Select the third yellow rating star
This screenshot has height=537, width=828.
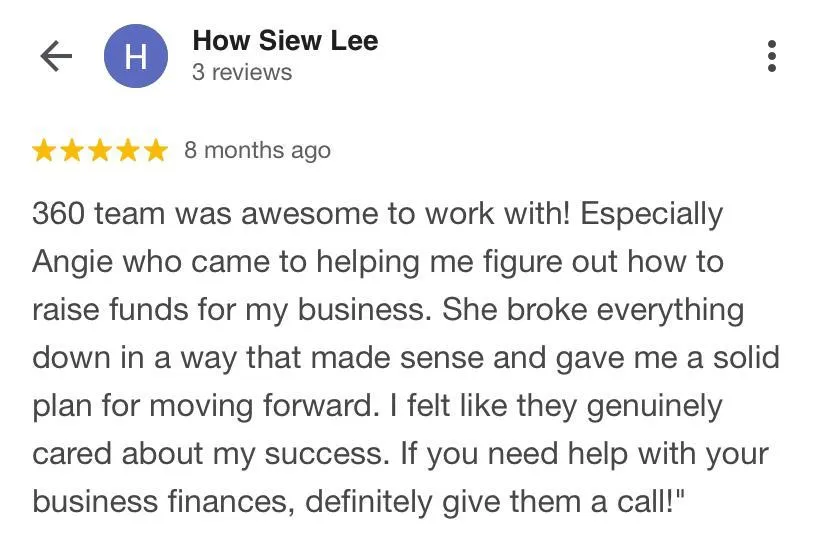pyautogui.click(x=100, y=150)
